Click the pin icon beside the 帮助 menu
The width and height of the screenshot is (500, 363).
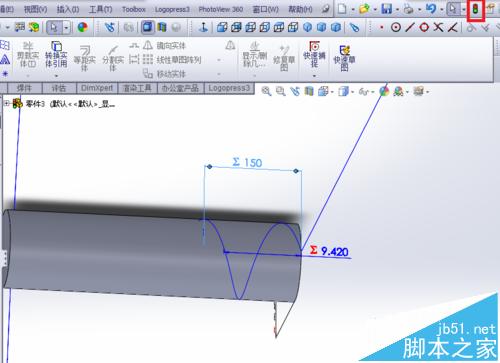[x=325, y=9]
